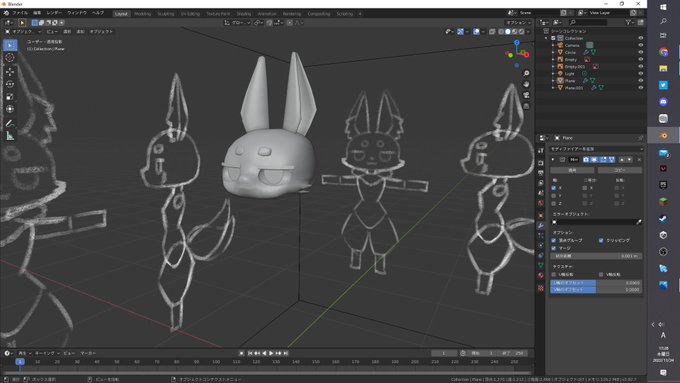This screenshot has width=680, height=383.
Task: Toggle the Merge checkbox
Action: tap(554, 248)
